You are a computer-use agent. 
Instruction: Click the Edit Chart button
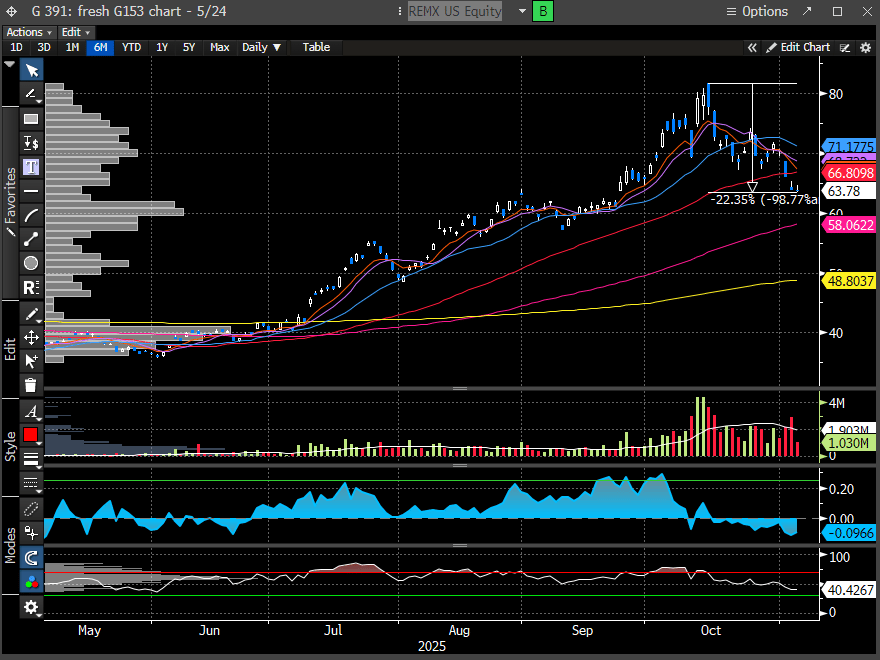pyautogui.click(x=798, y=47)
